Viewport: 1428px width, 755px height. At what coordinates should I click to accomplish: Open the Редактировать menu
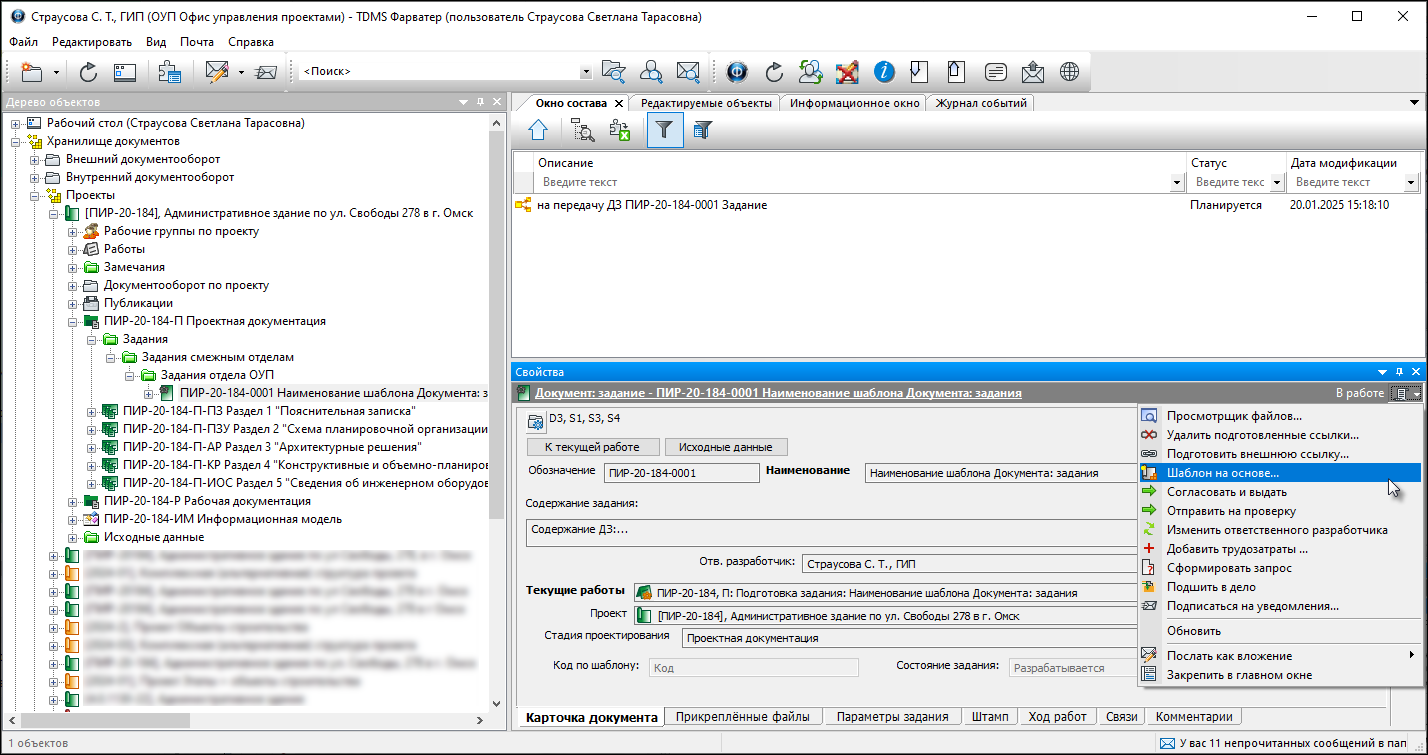click(x=92, y=42)
